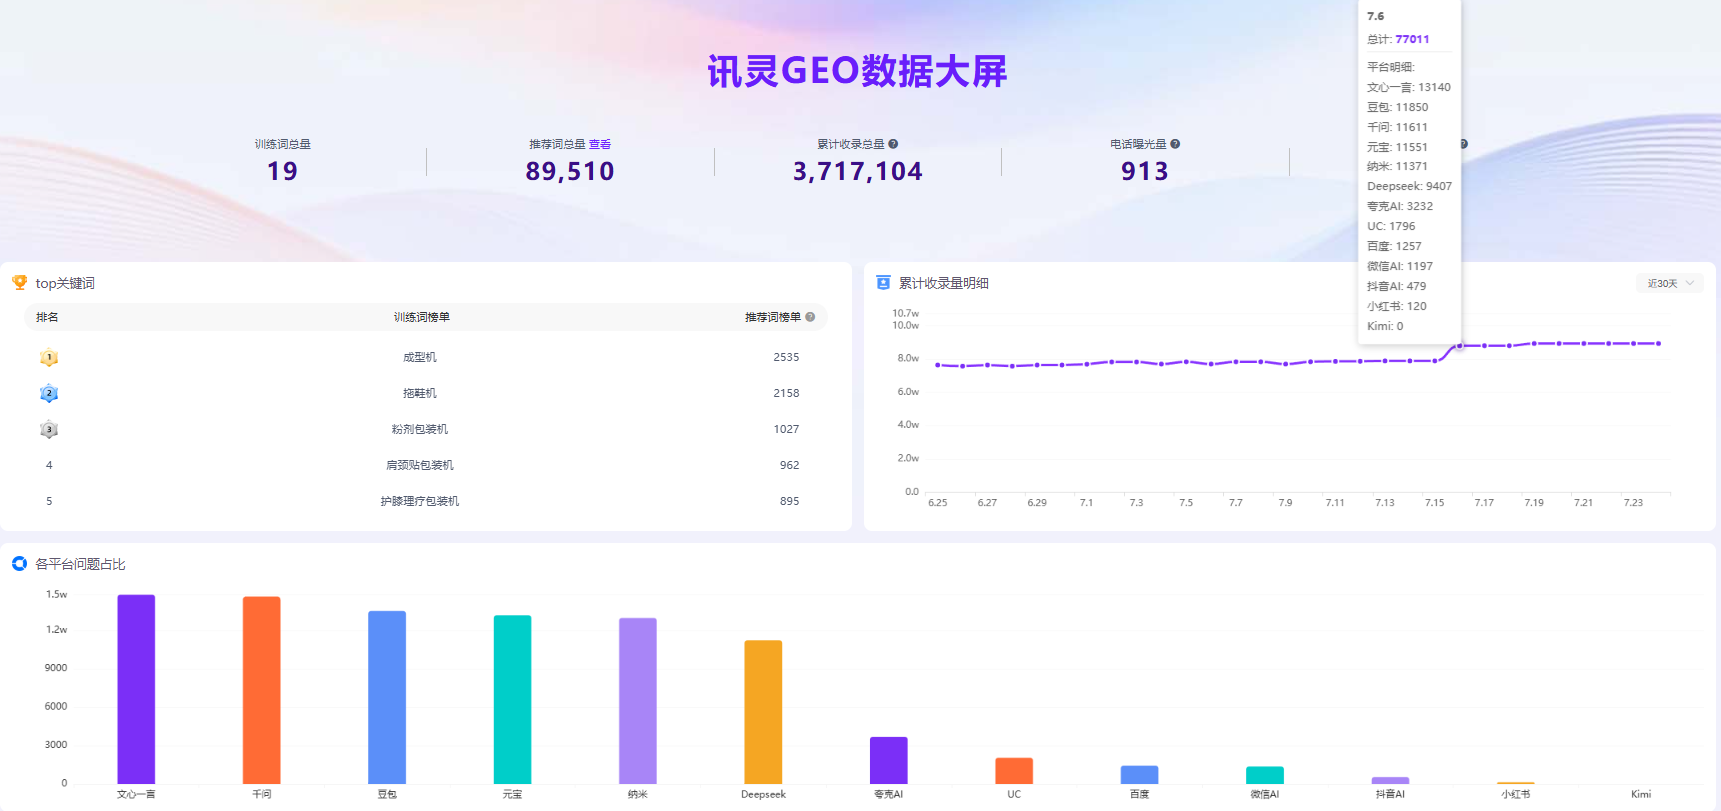Open the 近30天 time range dropdown
The height and width of the screenshot is (811, 1721).
[x=1670, y=283]
